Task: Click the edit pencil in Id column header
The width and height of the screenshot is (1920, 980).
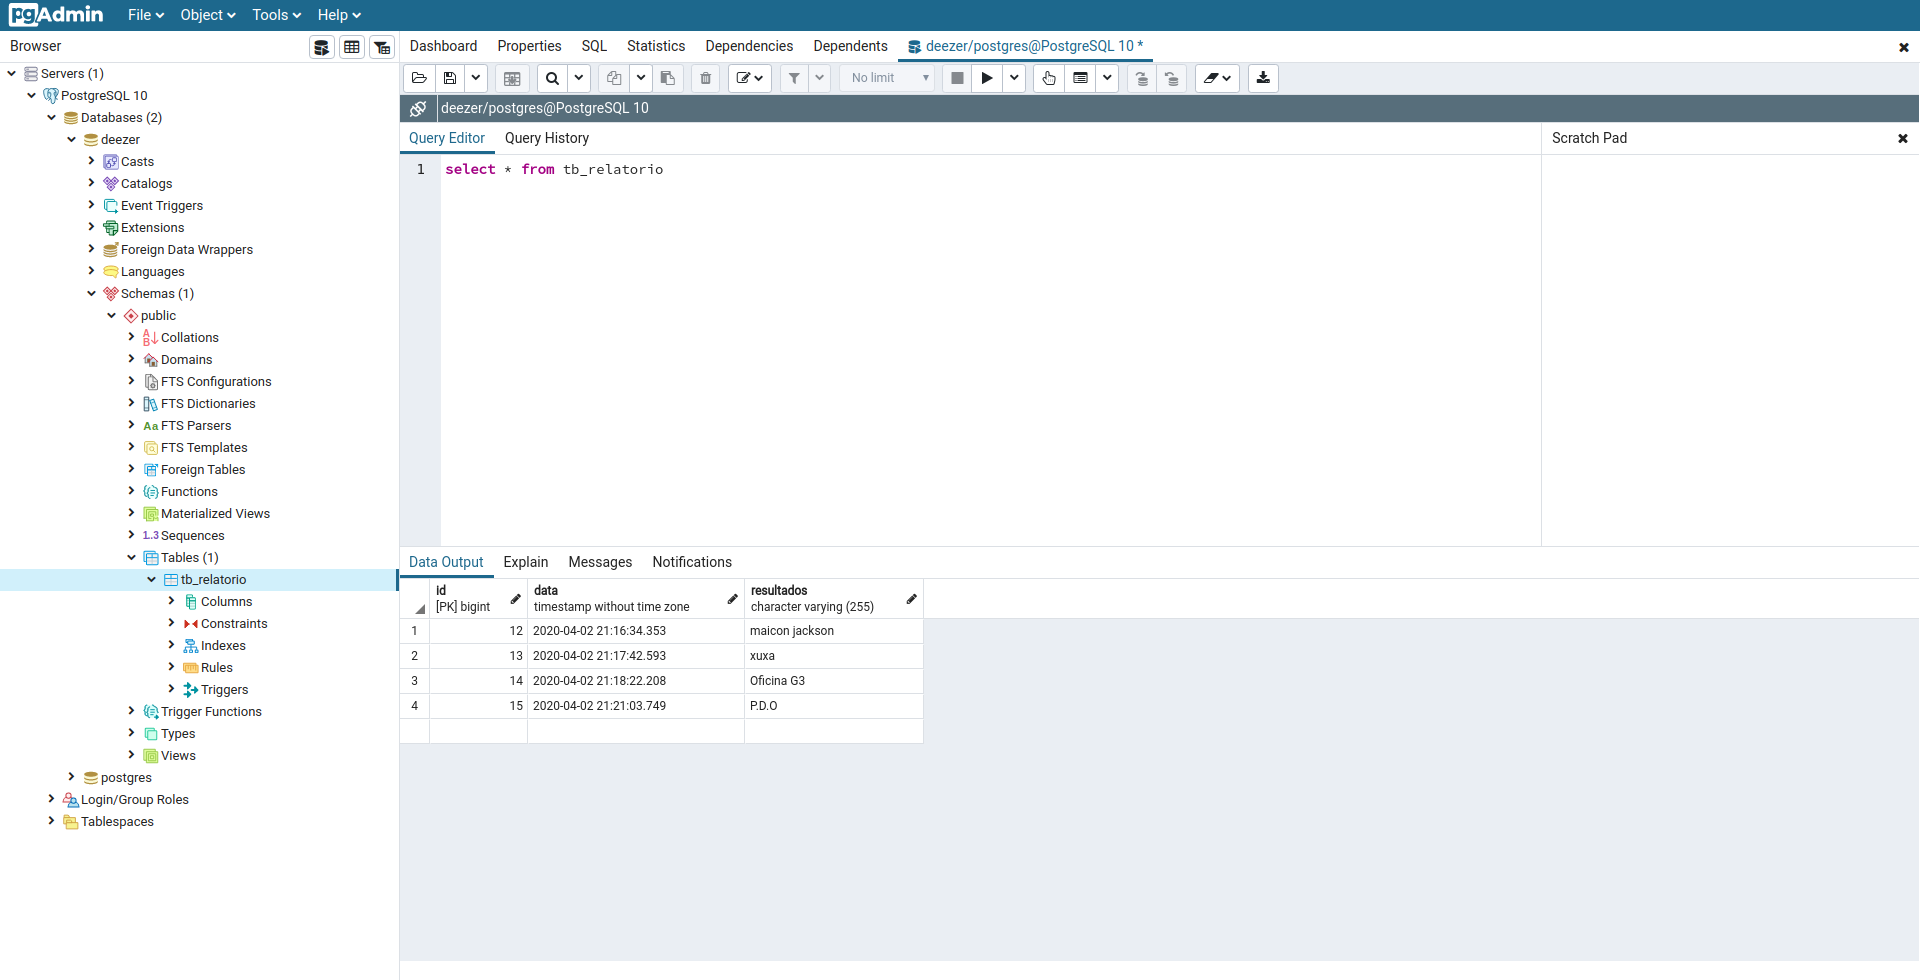Action: point(515,599)
